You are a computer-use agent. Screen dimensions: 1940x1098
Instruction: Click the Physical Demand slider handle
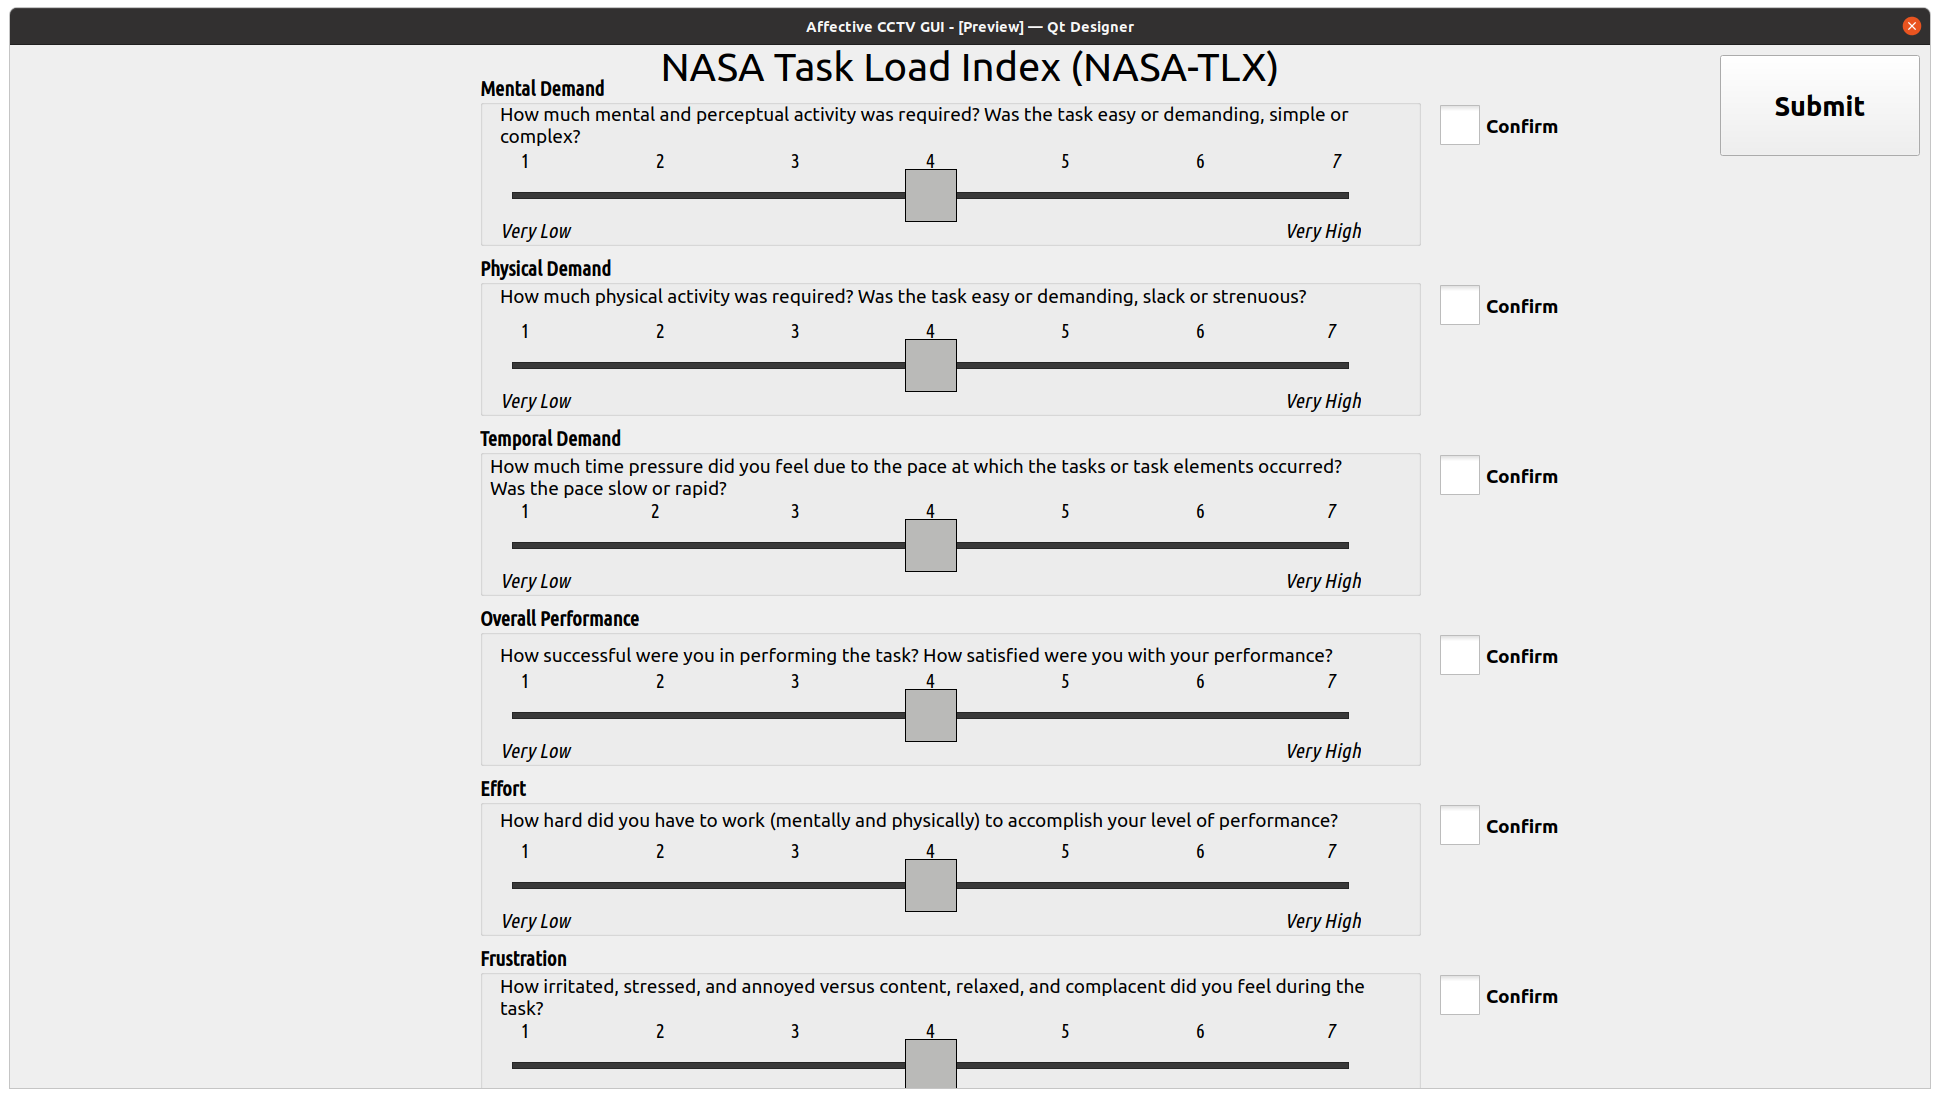(930, 365)
